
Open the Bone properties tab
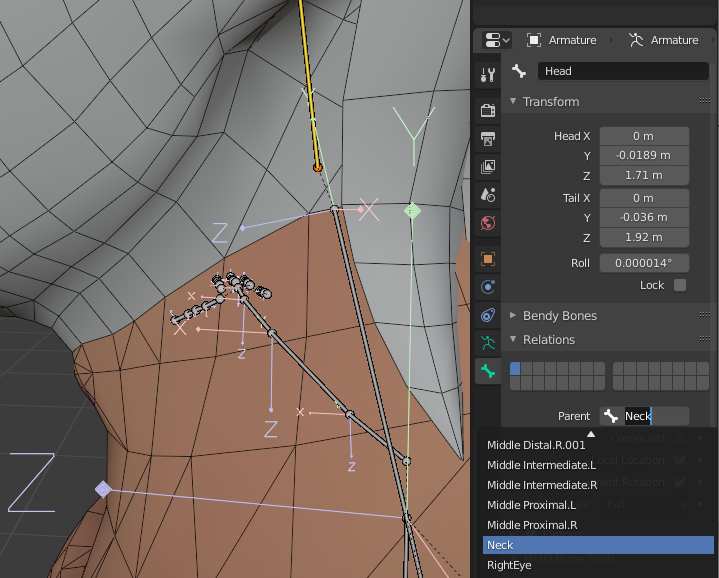(x=488, y=371)
